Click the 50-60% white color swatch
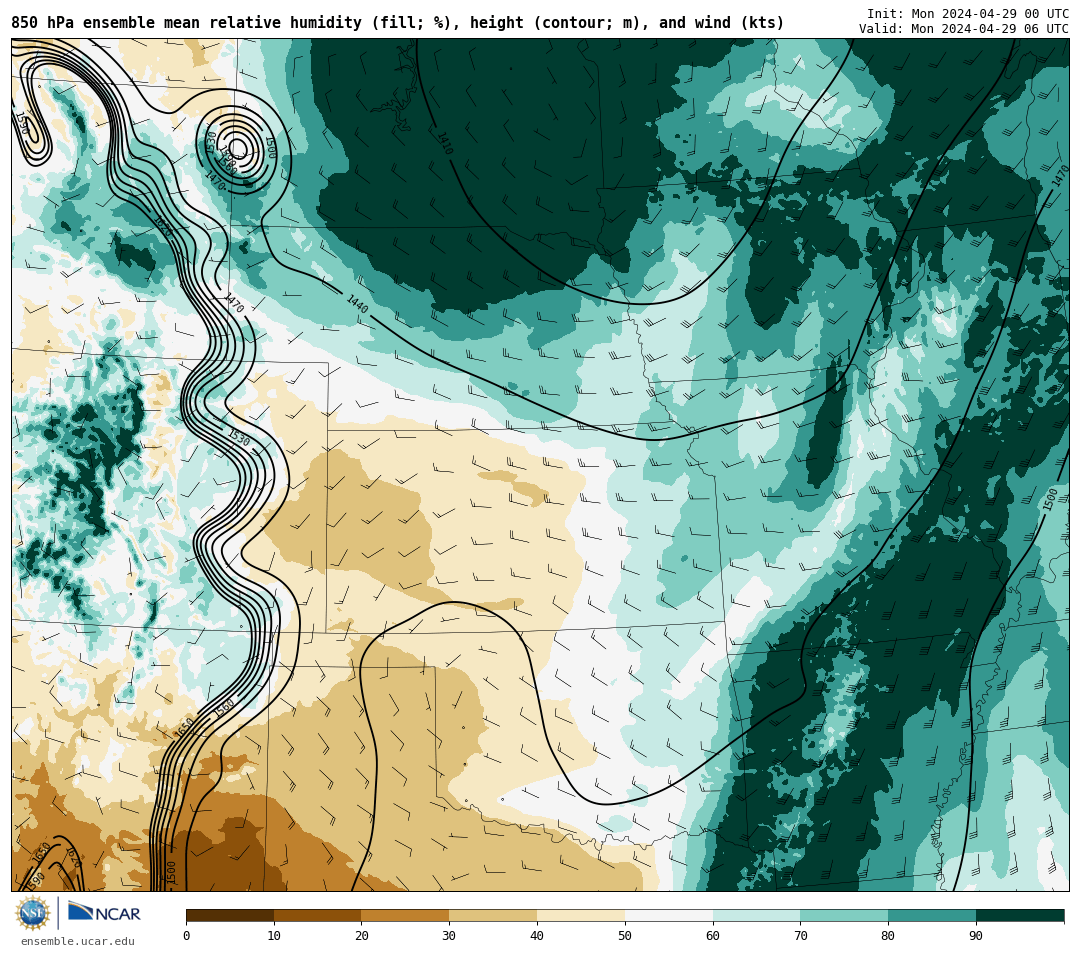Image resolution: width=1080 pixels, height=954 pixels. pos(669,915)
